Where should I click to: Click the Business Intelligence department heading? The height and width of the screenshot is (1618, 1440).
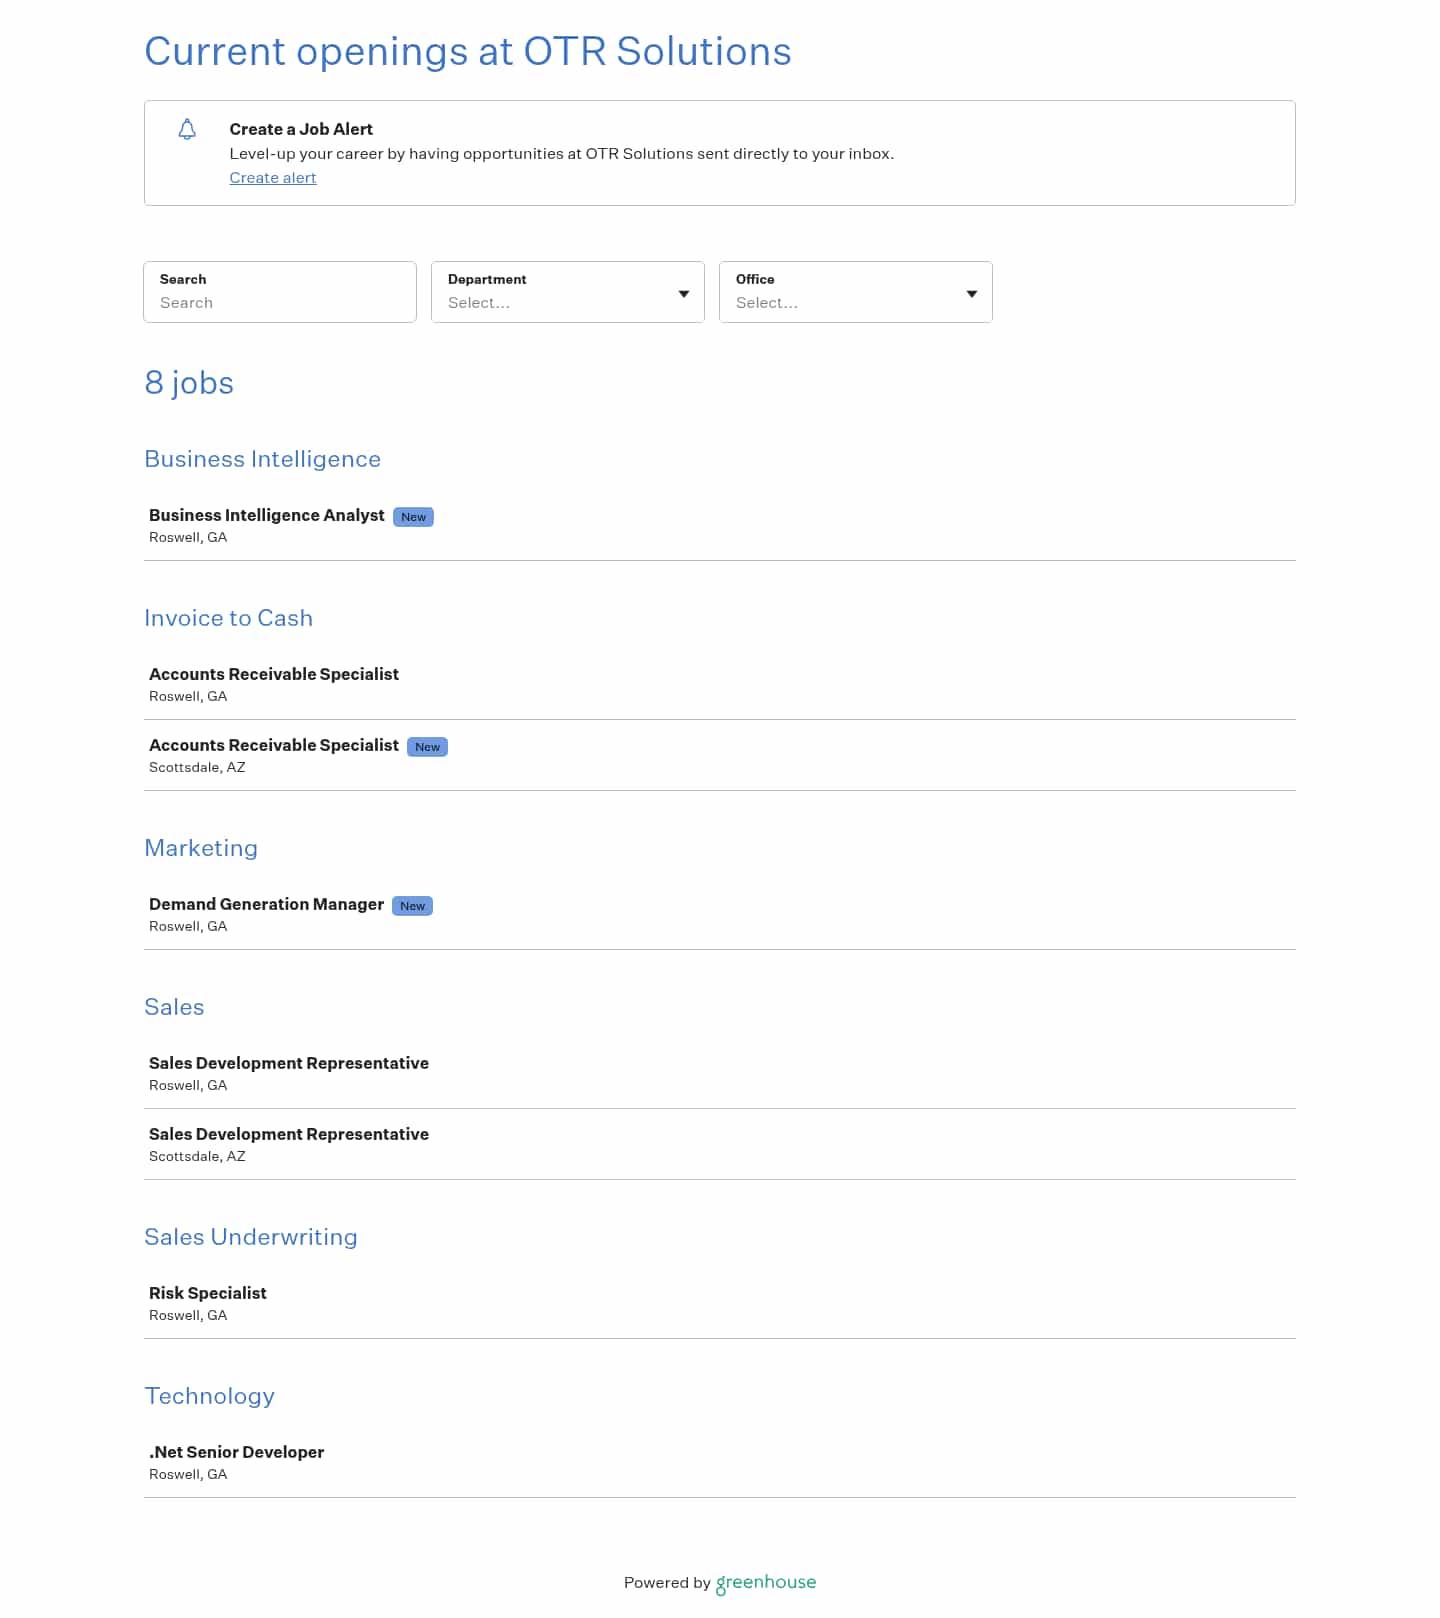tap(263, 459)
